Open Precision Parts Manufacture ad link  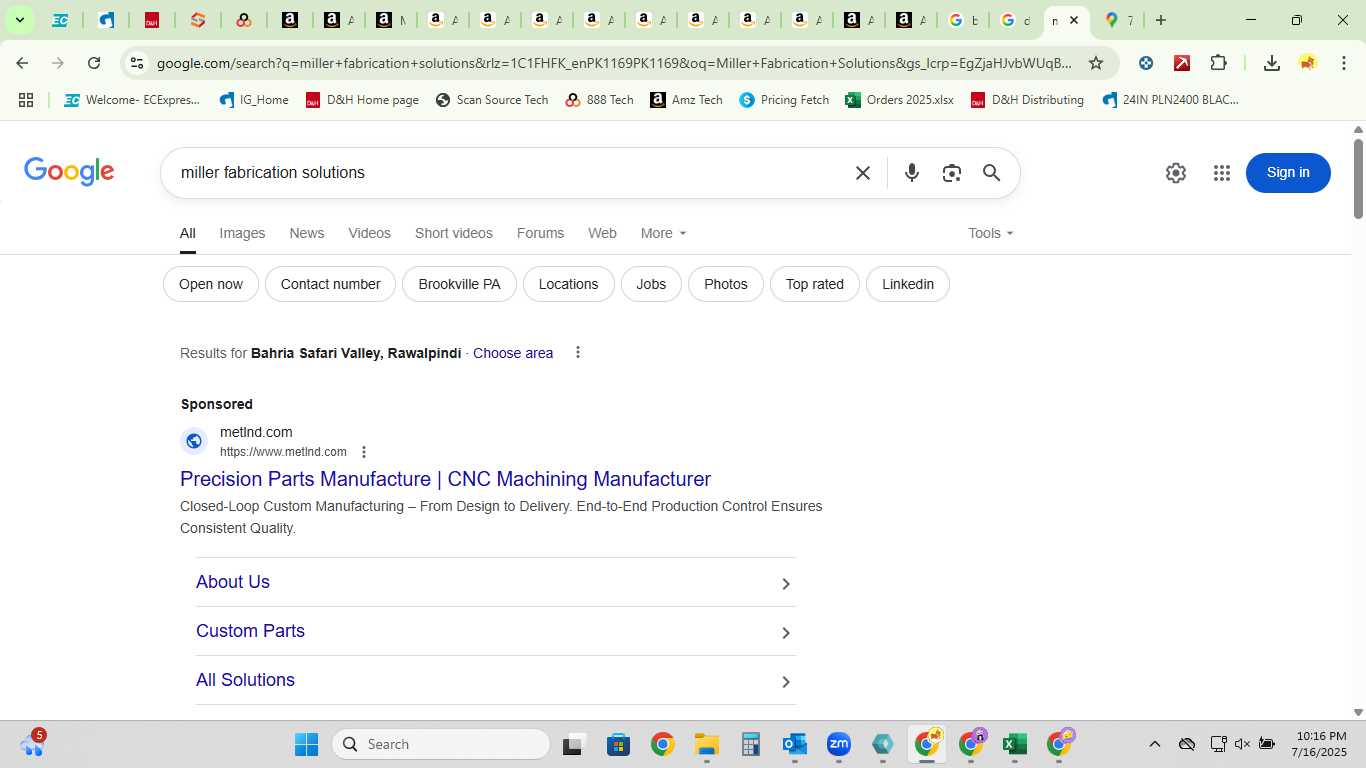coord(445,479)
